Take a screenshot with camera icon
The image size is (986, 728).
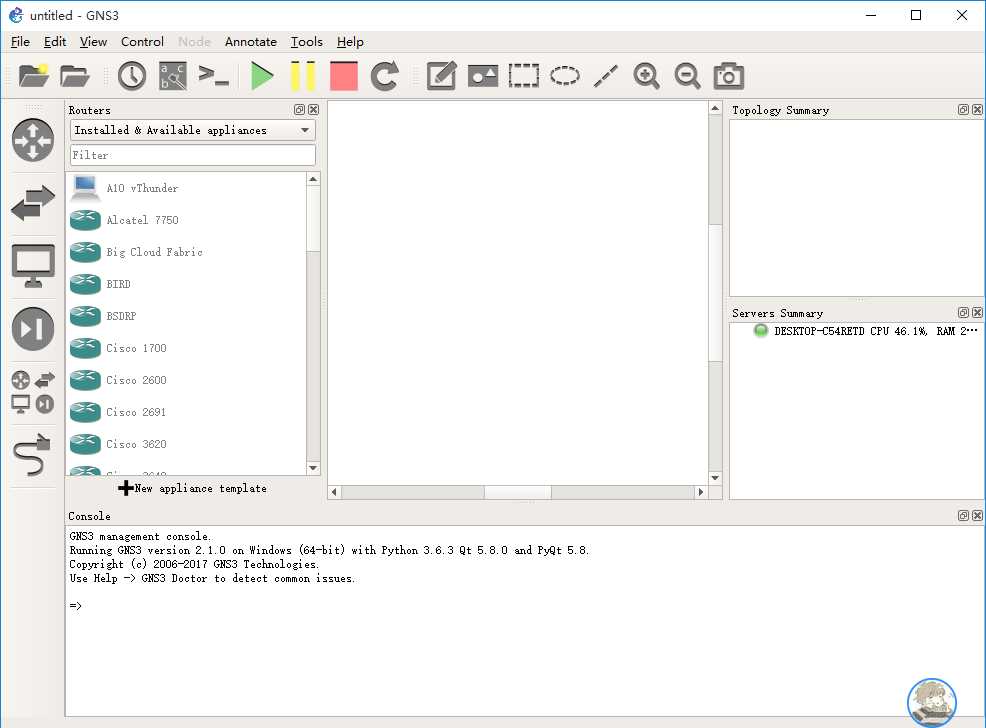(x=729, y=76)
